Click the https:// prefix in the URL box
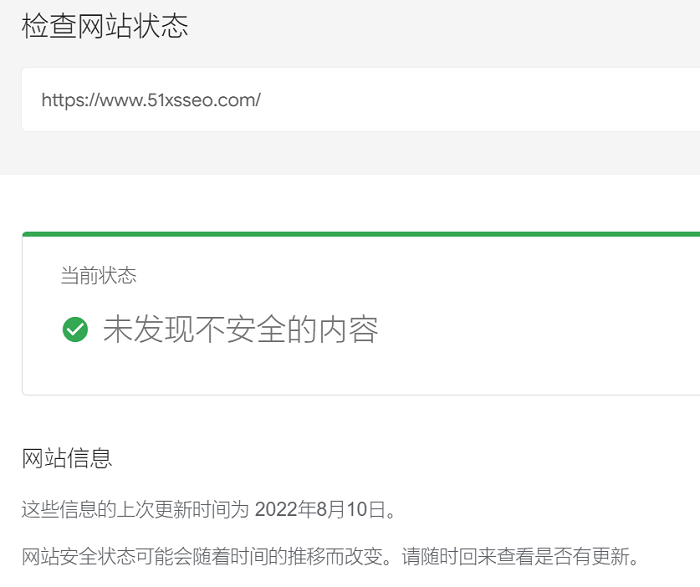 (70, 100)
